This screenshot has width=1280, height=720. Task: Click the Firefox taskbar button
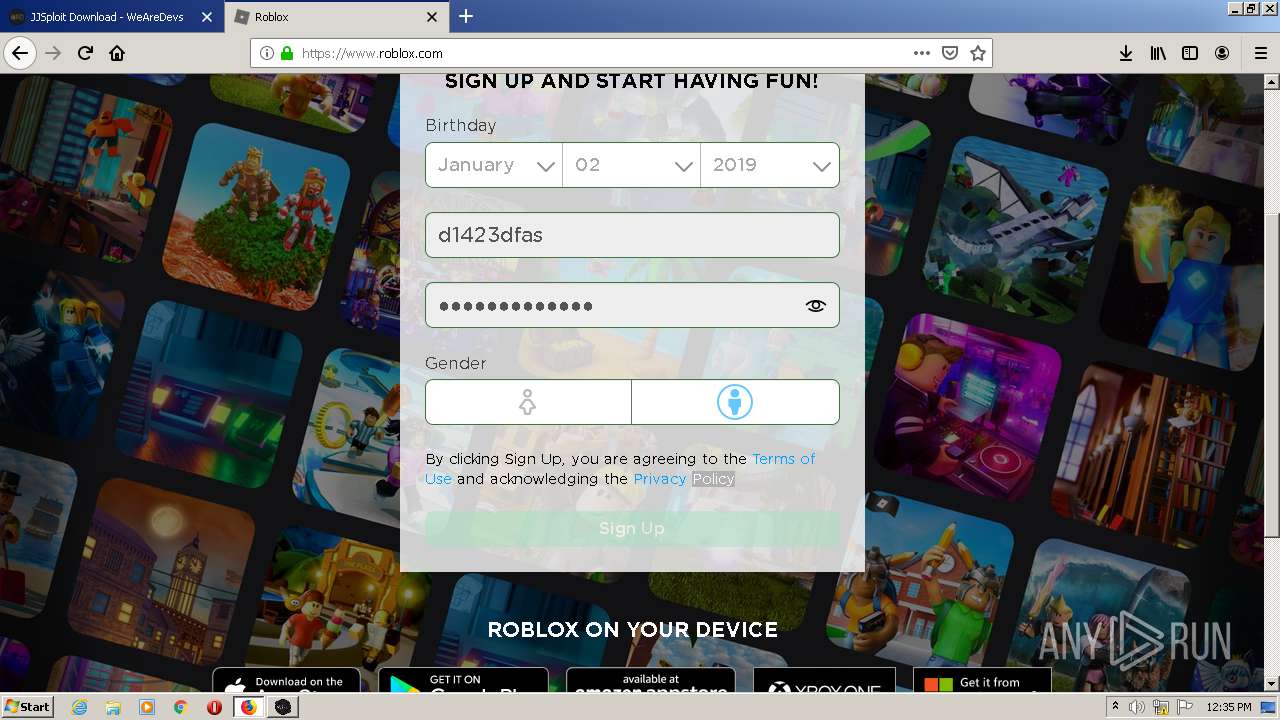pos(248,707)
